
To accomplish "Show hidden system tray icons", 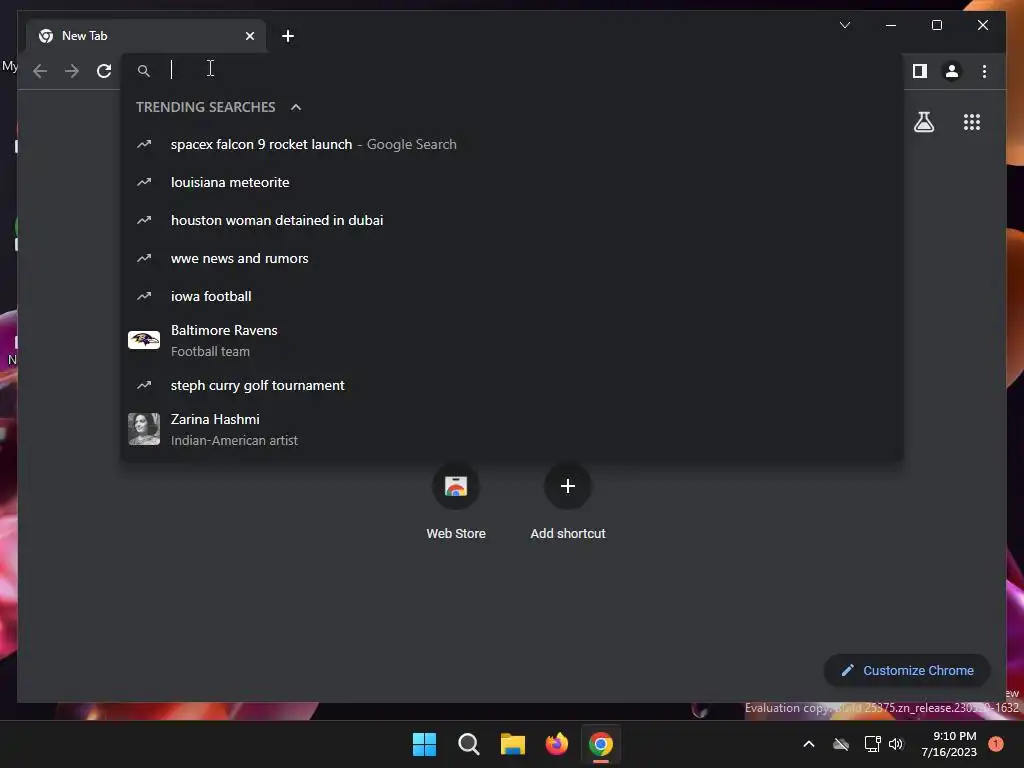I will coord(808,744).
